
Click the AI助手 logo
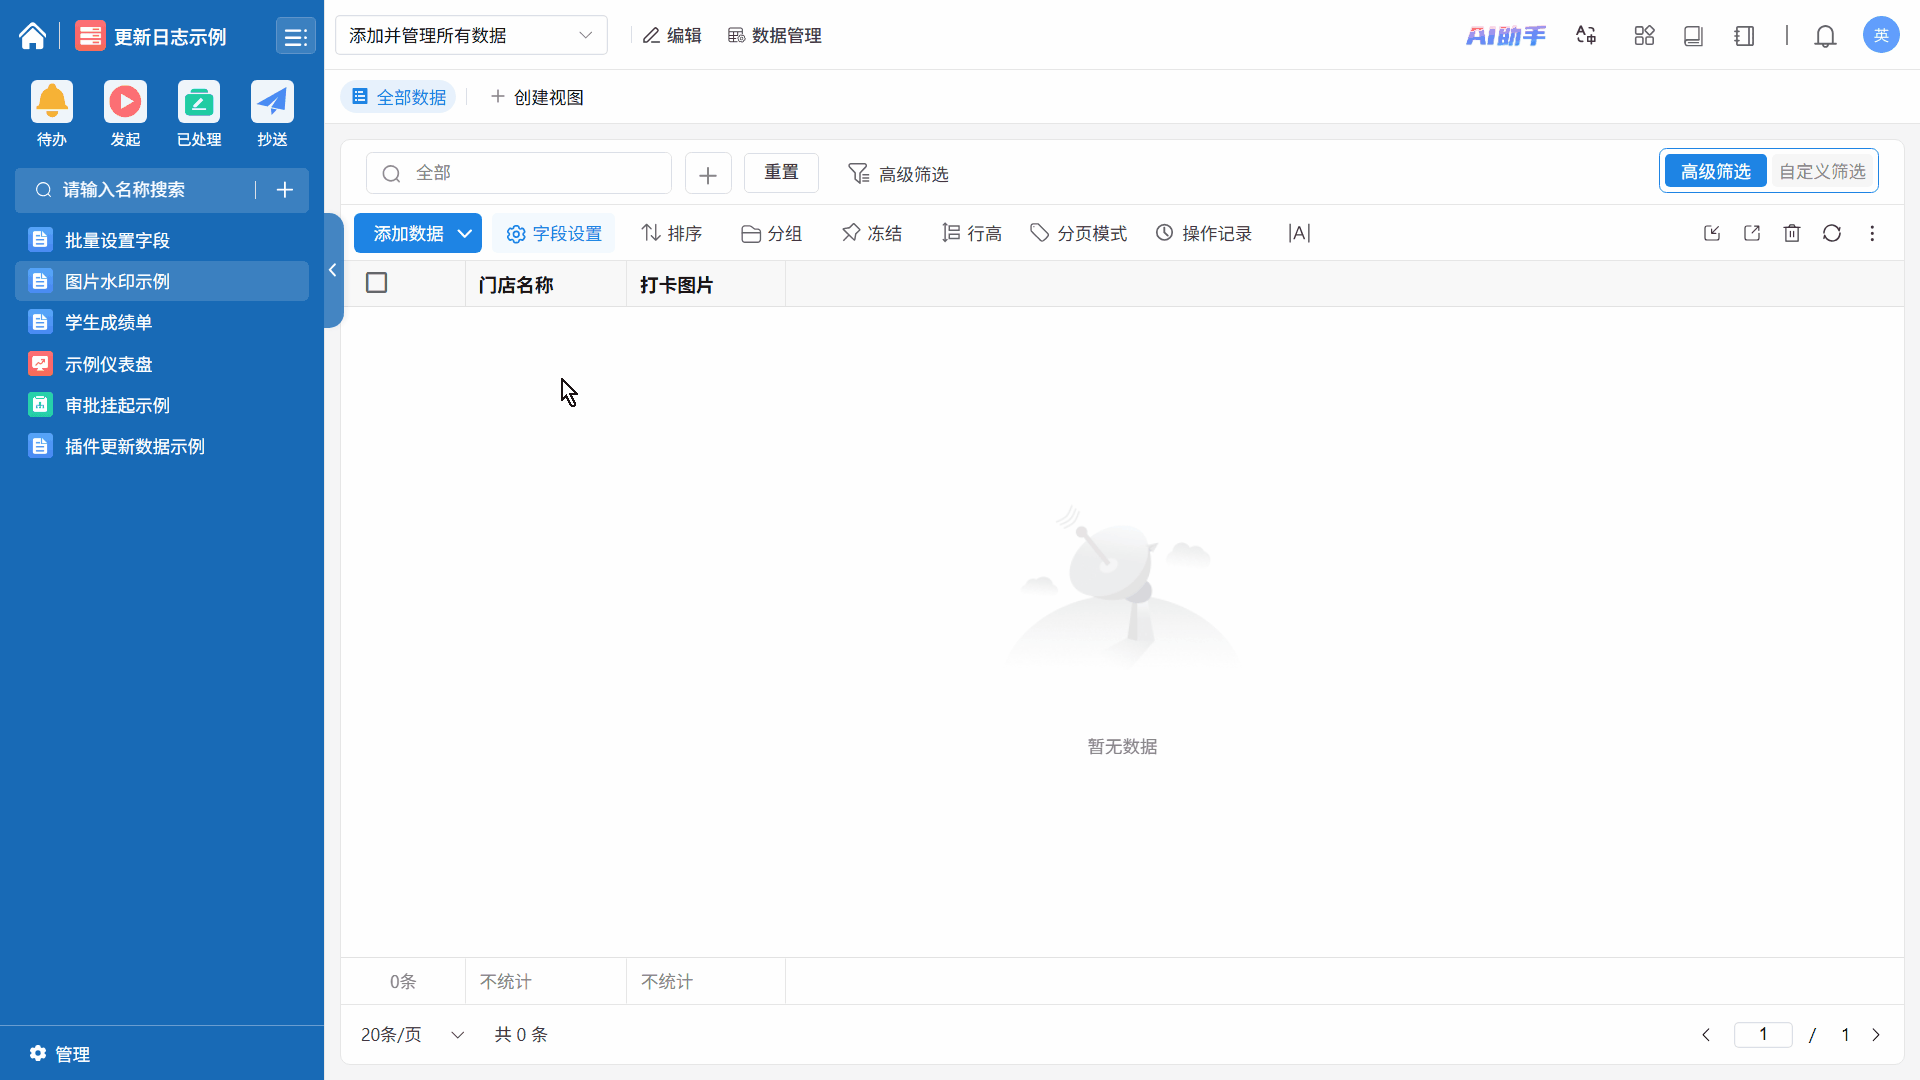click(1505, 36)
